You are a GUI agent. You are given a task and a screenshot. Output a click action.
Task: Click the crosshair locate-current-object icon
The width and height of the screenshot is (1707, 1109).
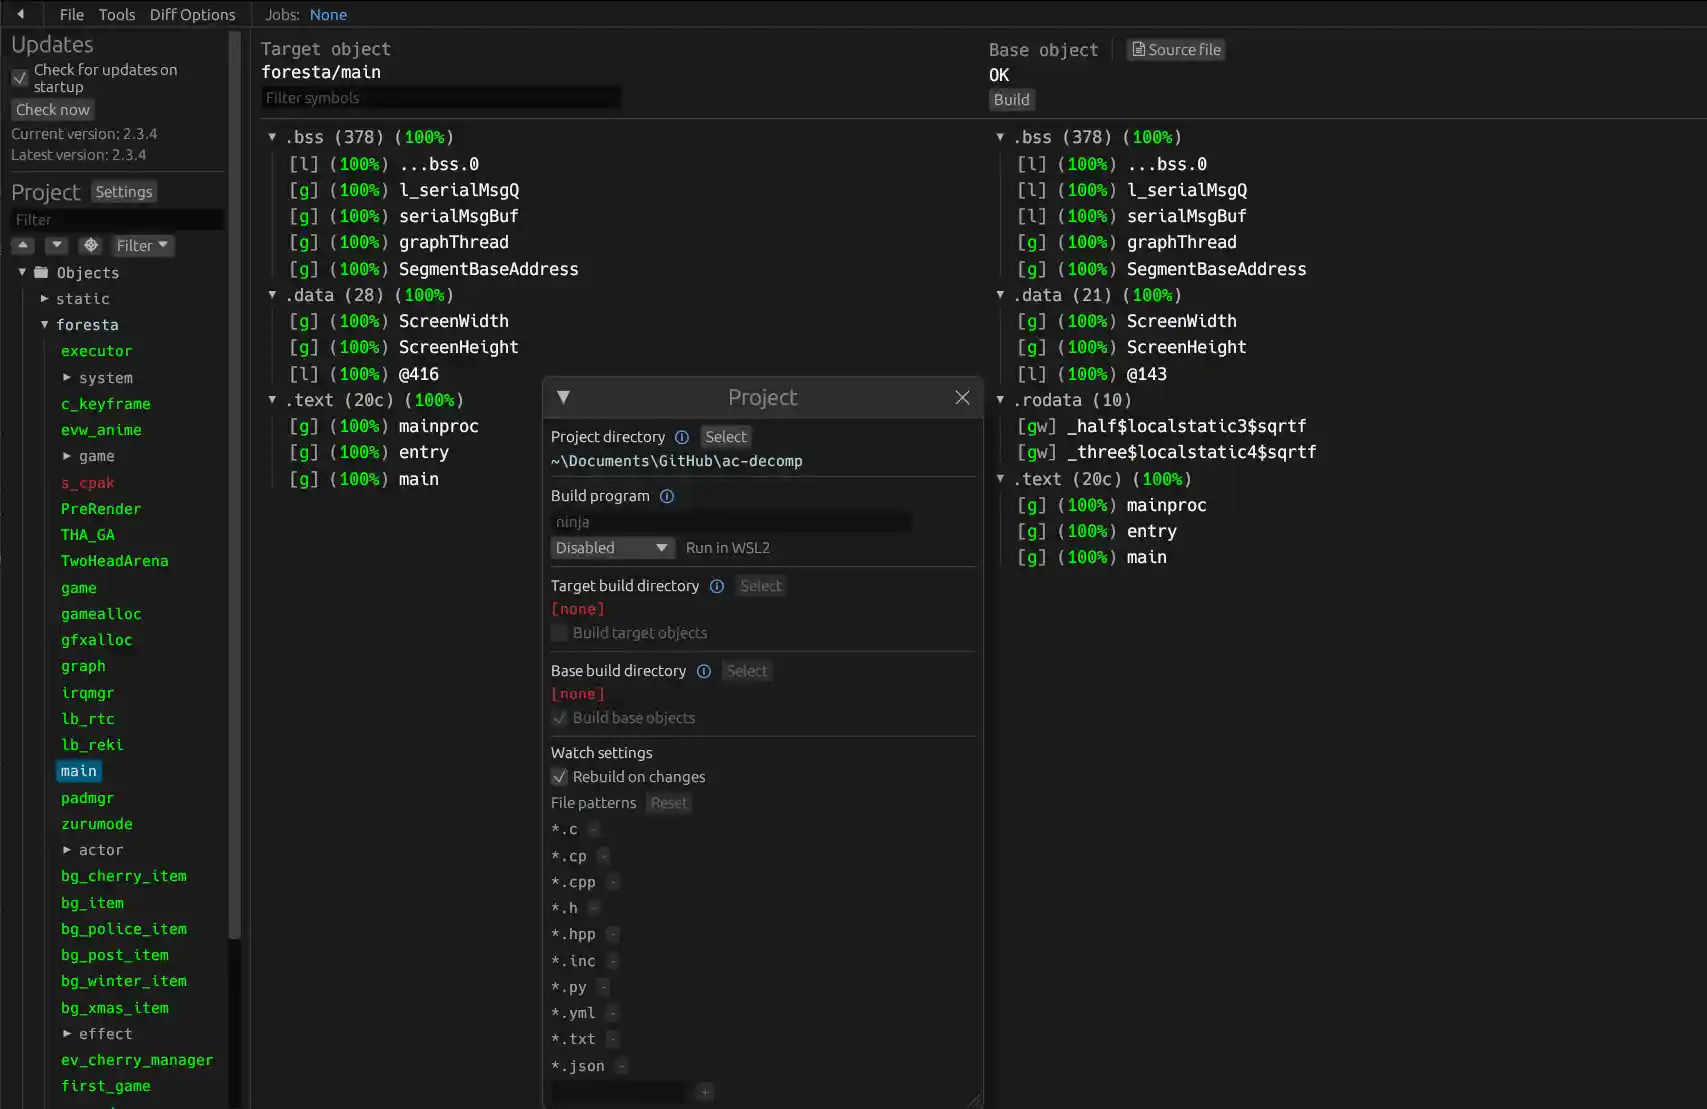click(x=91, y=245)
